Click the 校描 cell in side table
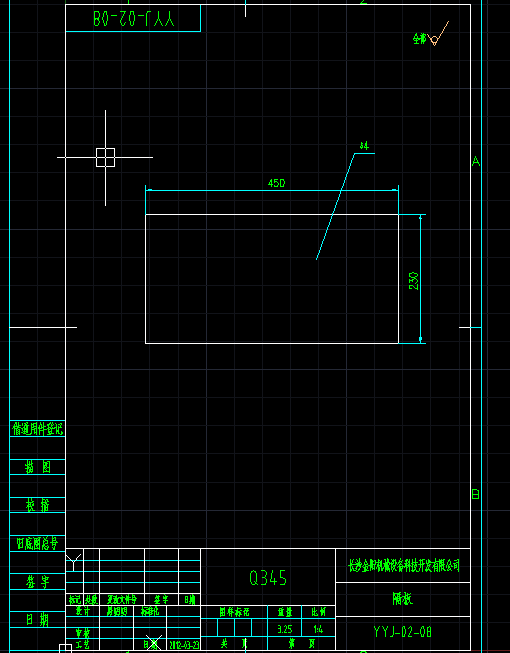The width and height of the screenshot is (510, 653). (x=37, y=505)
